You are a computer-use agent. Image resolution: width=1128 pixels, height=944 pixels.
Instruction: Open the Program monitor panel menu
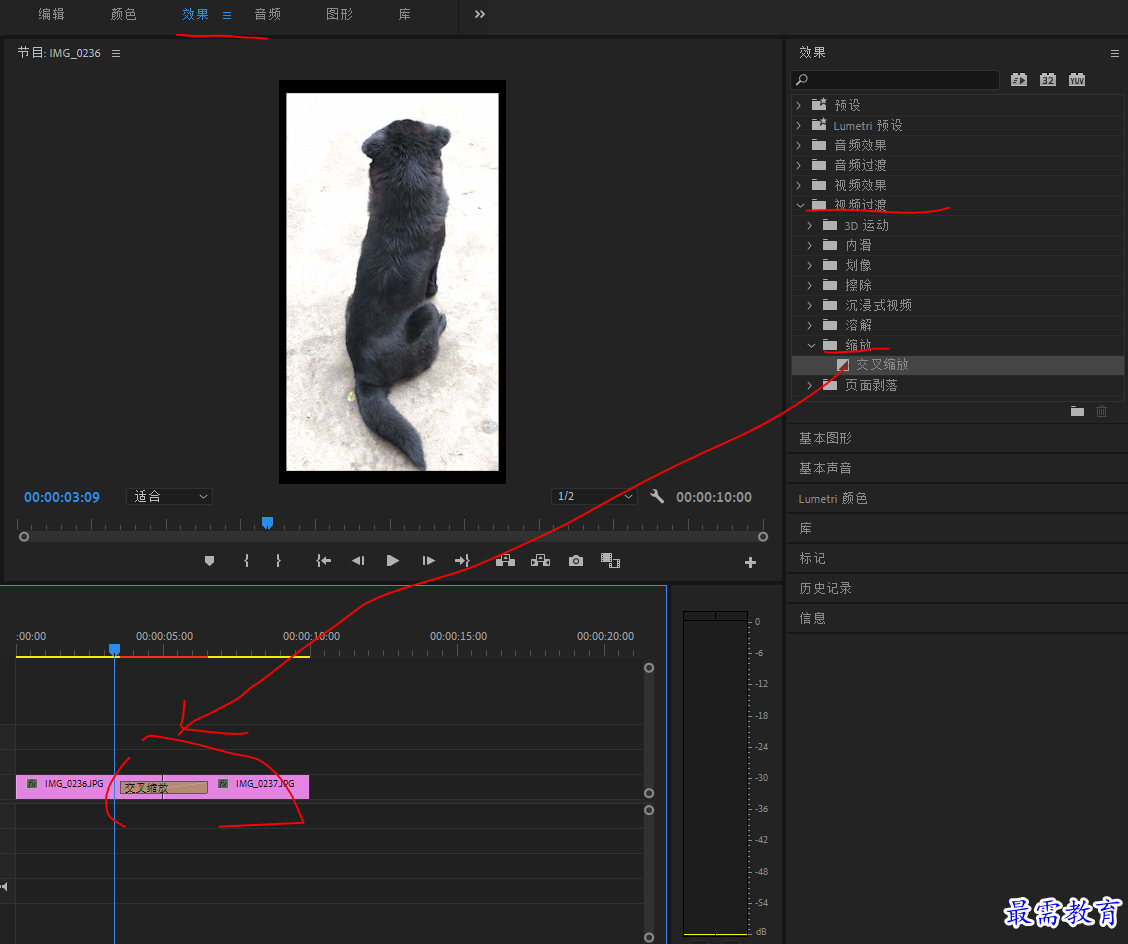tap(116, 53)
